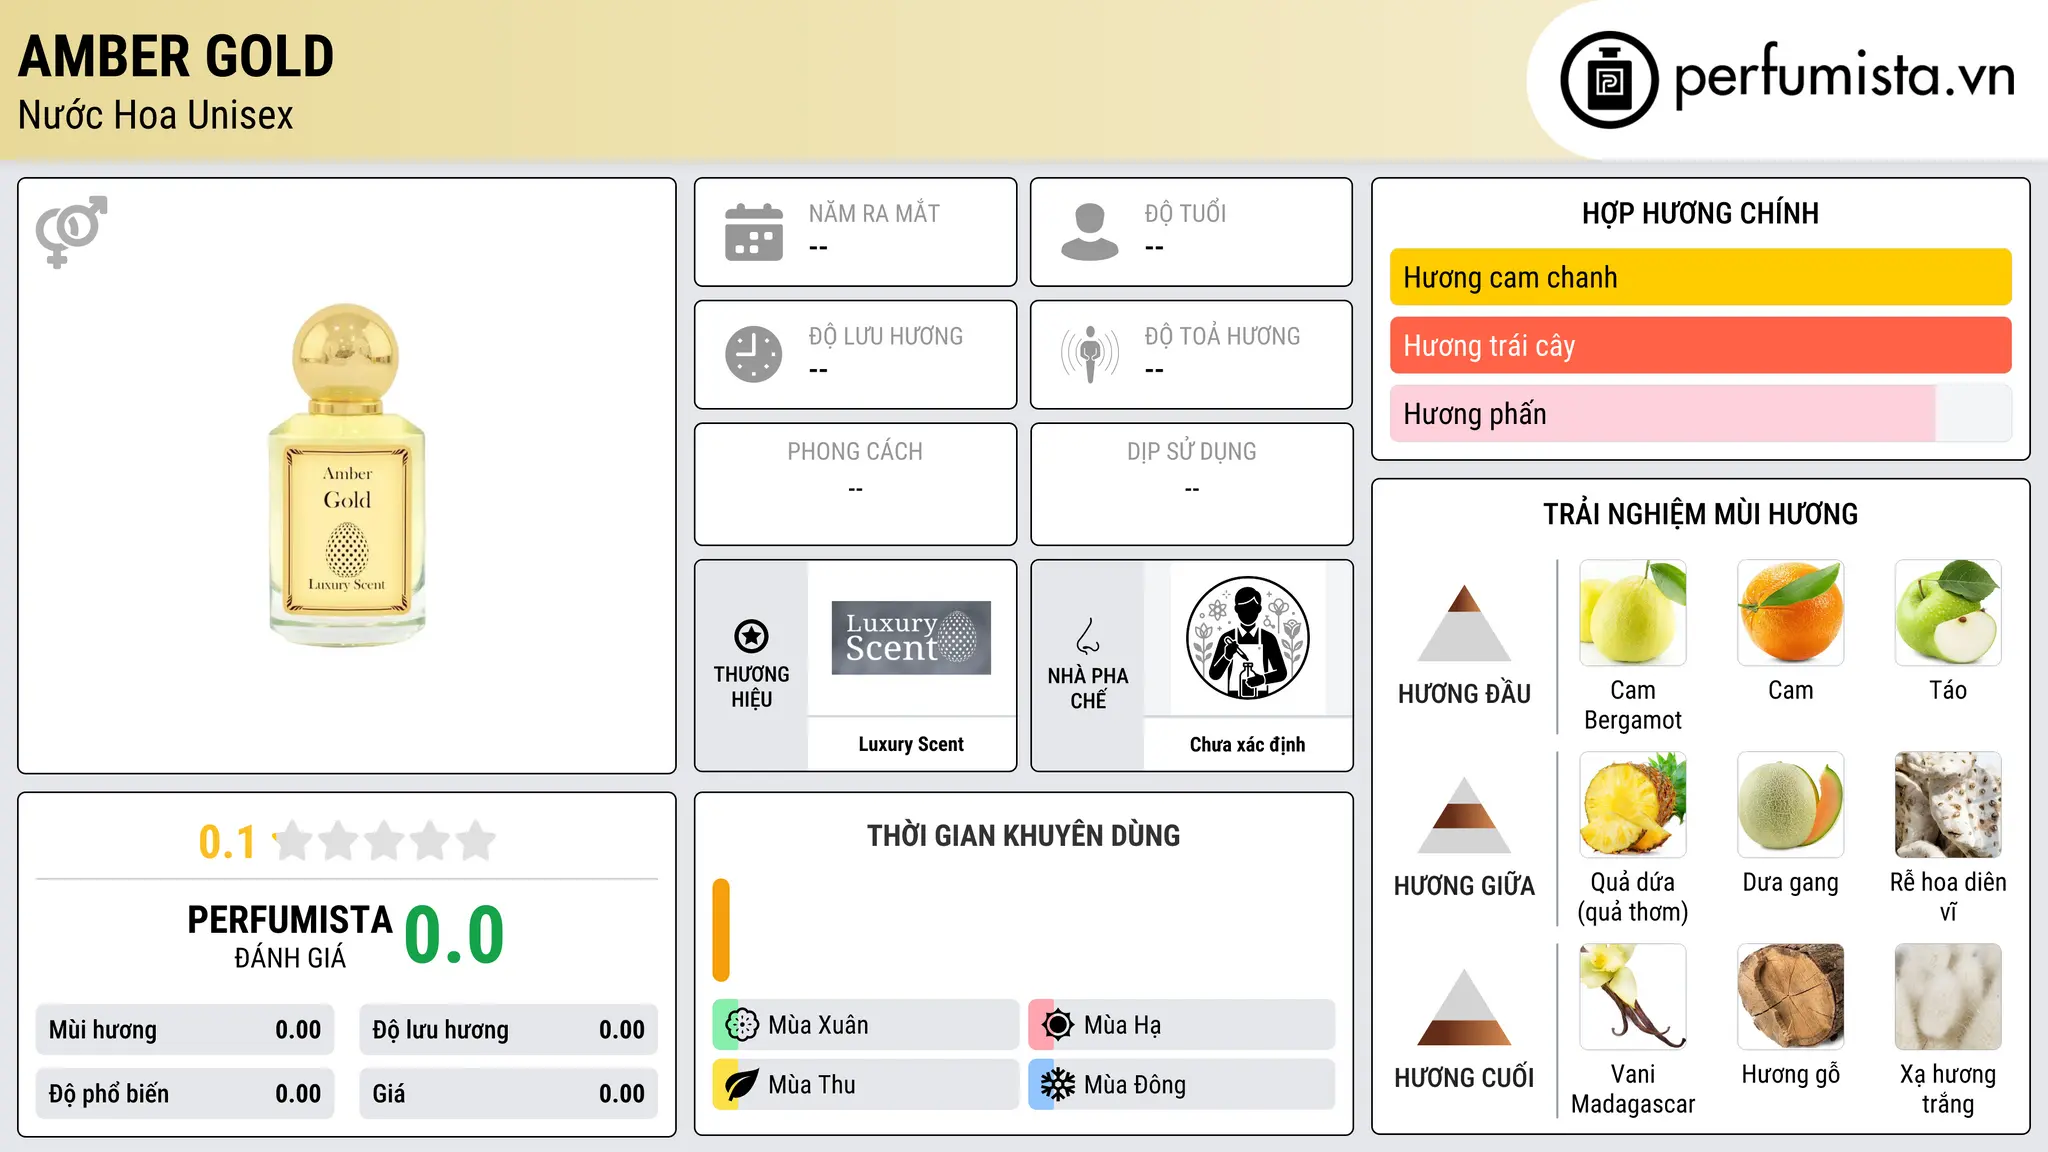The height and width of the screenshot is (1152, 2048).
Task: Click the perfumista.vn site name
Action: 1845,76
